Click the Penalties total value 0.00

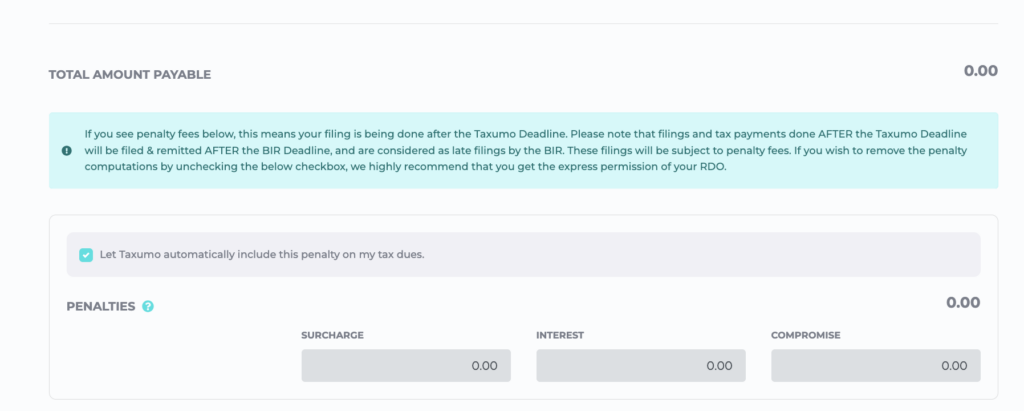[962, 302]
